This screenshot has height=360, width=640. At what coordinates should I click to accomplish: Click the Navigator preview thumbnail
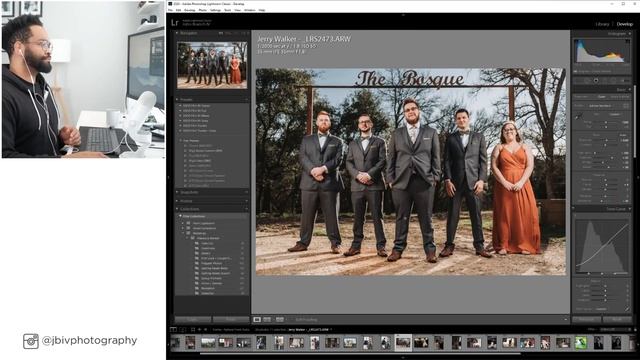[212, 65]
